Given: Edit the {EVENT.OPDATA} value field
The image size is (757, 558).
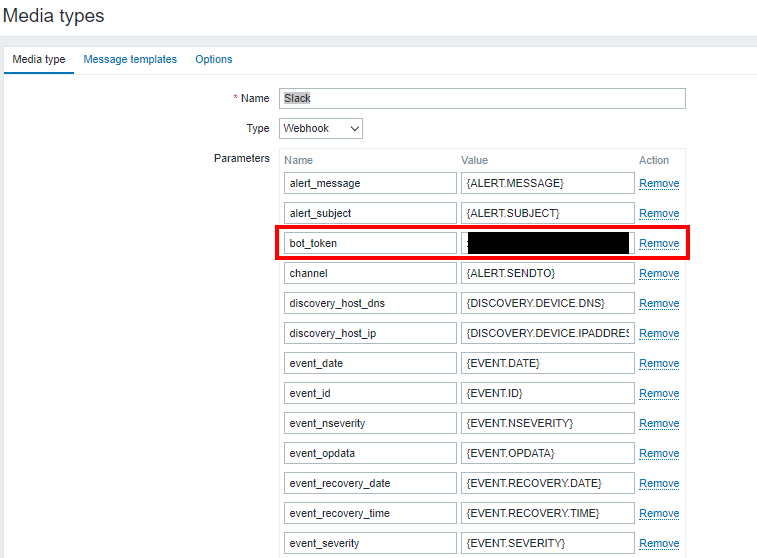Looking at the screenshot, I should (547, 453).
